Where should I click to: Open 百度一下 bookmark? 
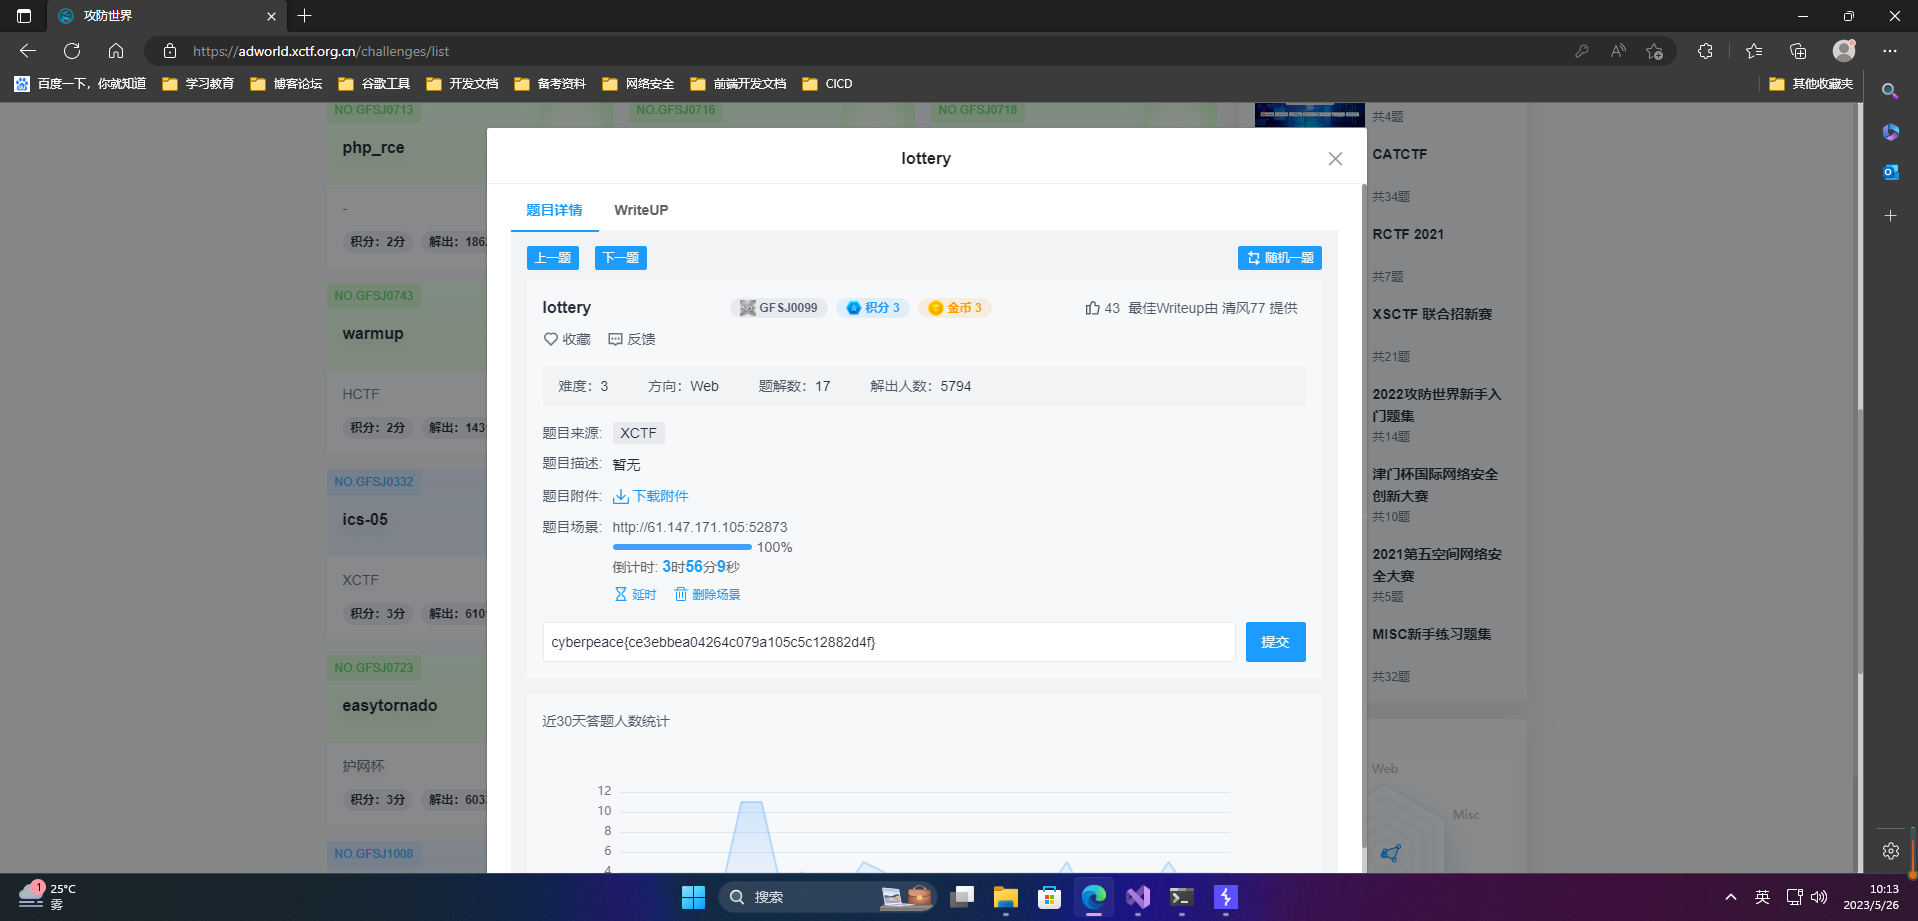80,84
